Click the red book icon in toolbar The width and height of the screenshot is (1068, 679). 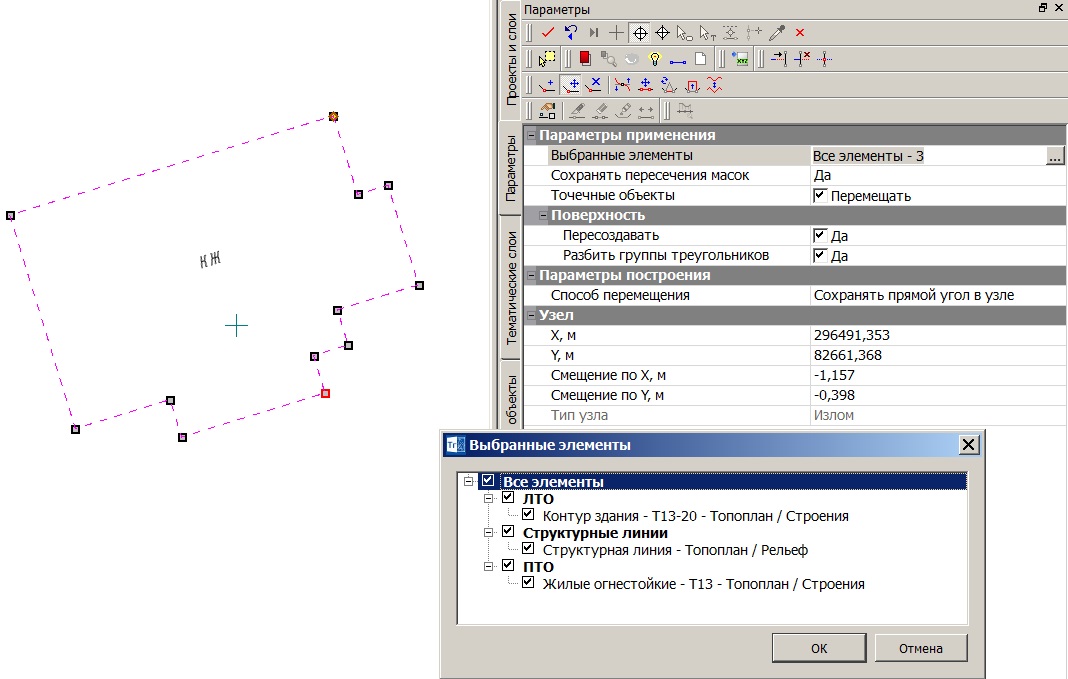point(585,59)
